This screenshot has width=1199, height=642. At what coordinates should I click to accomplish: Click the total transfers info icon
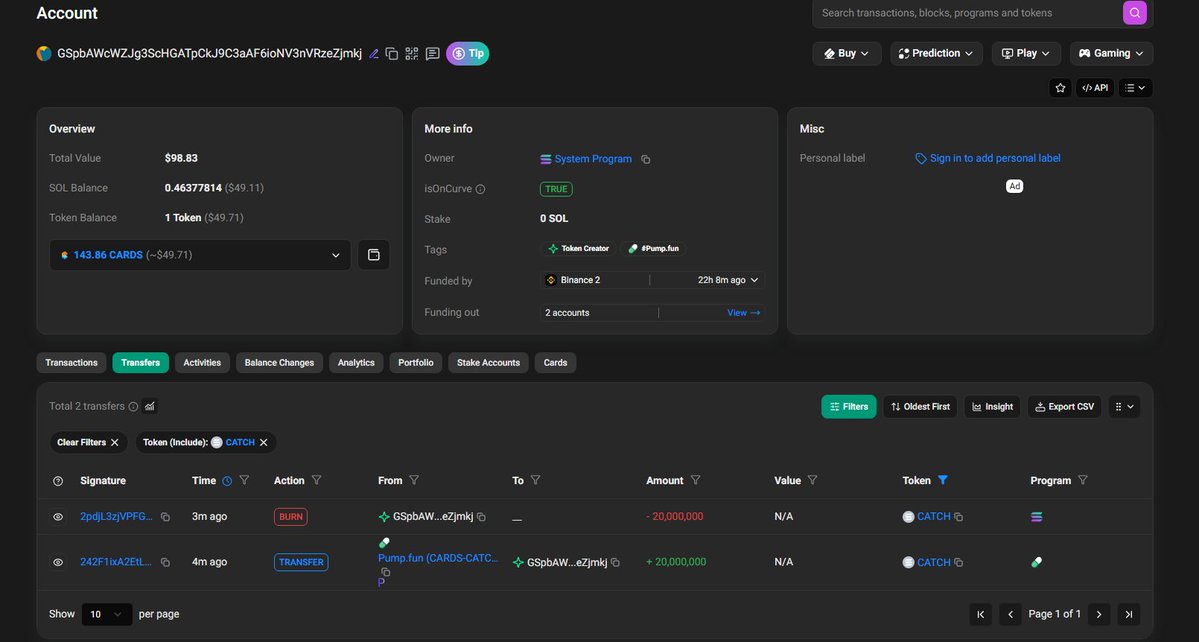pyautogui.click(x=133, y=407)
